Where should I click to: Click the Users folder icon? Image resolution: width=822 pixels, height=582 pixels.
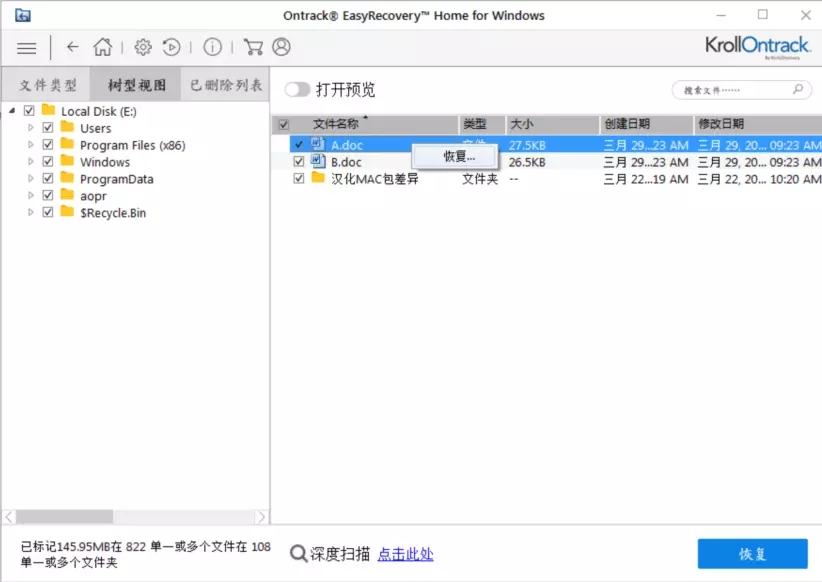tap(67, 127)
